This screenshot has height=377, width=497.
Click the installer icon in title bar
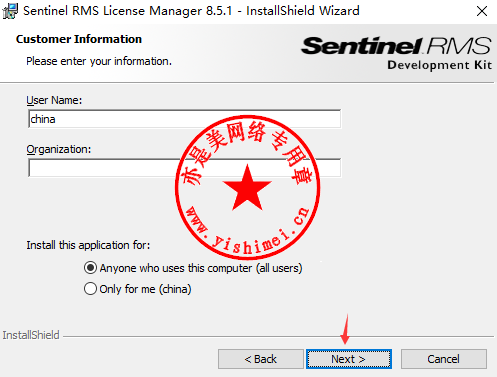tap(10, 11)
